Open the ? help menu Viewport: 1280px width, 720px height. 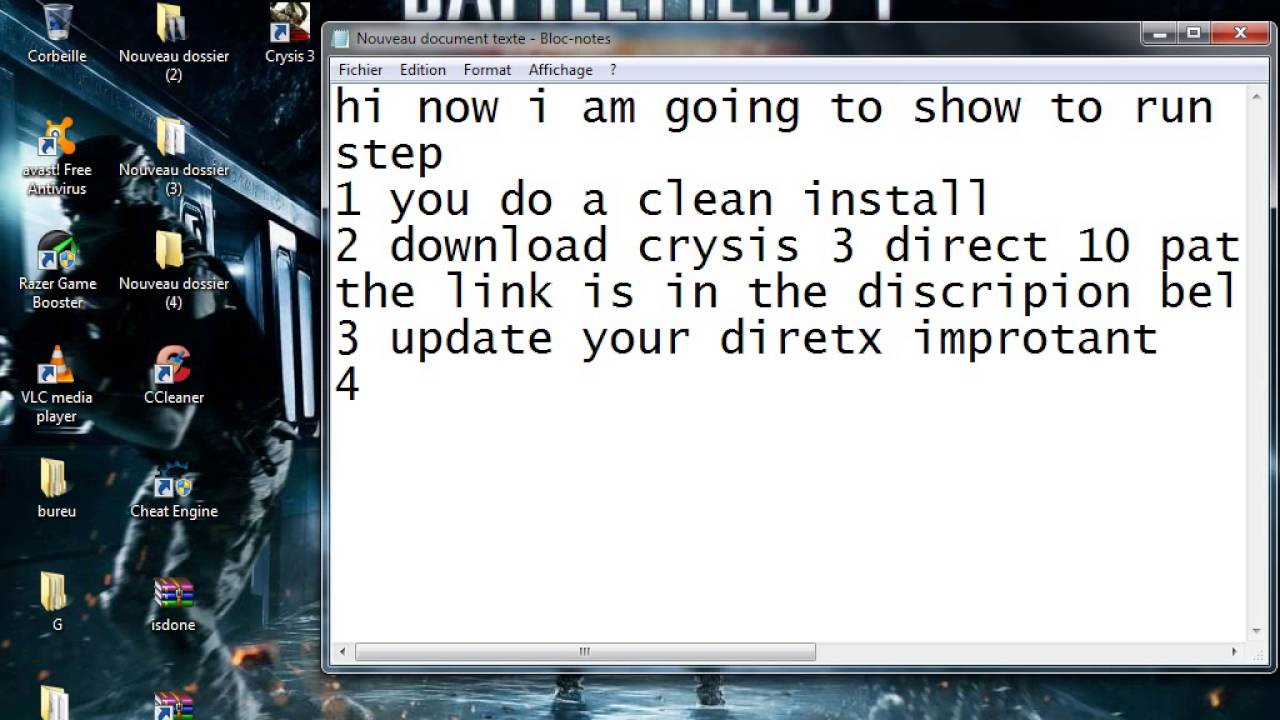click(x=613, y=70)
